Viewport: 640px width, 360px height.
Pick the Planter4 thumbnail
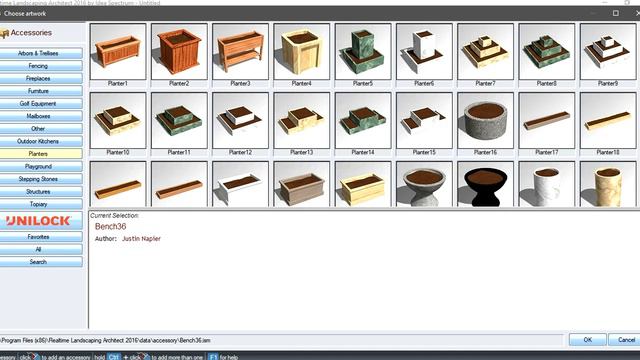pyautogui.click(x=302, y=51)
